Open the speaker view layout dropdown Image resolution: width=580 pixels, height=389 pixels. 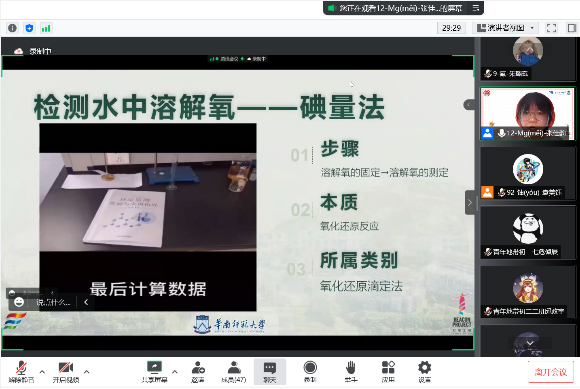coord(505,28)
